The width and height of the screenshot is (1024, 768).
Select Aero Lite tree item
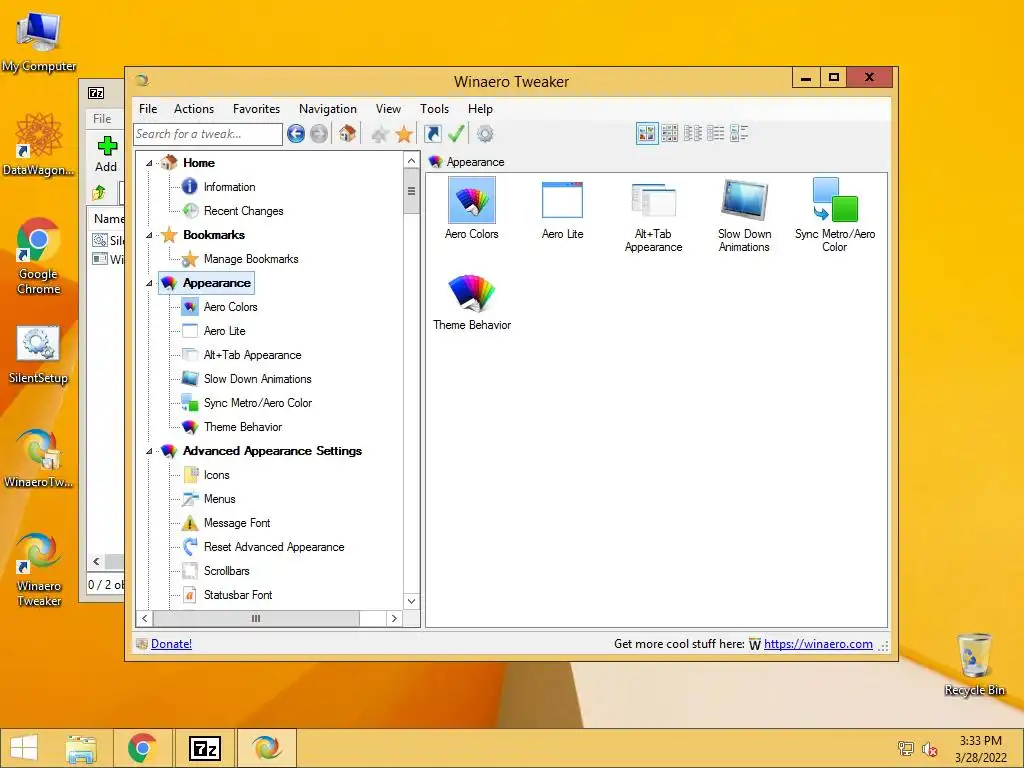[224, 331]
